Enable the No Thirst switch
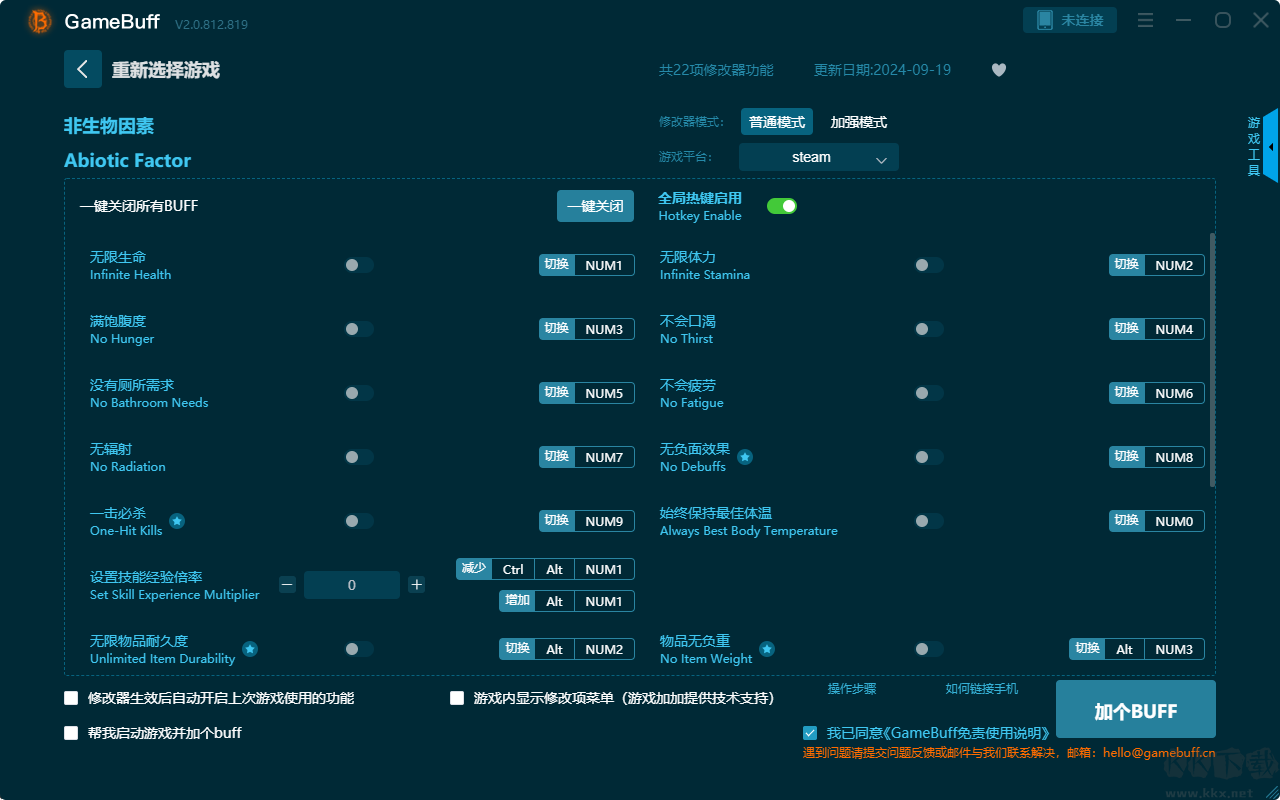Viewport: 1280px width, 800px height. pos(929,329)
